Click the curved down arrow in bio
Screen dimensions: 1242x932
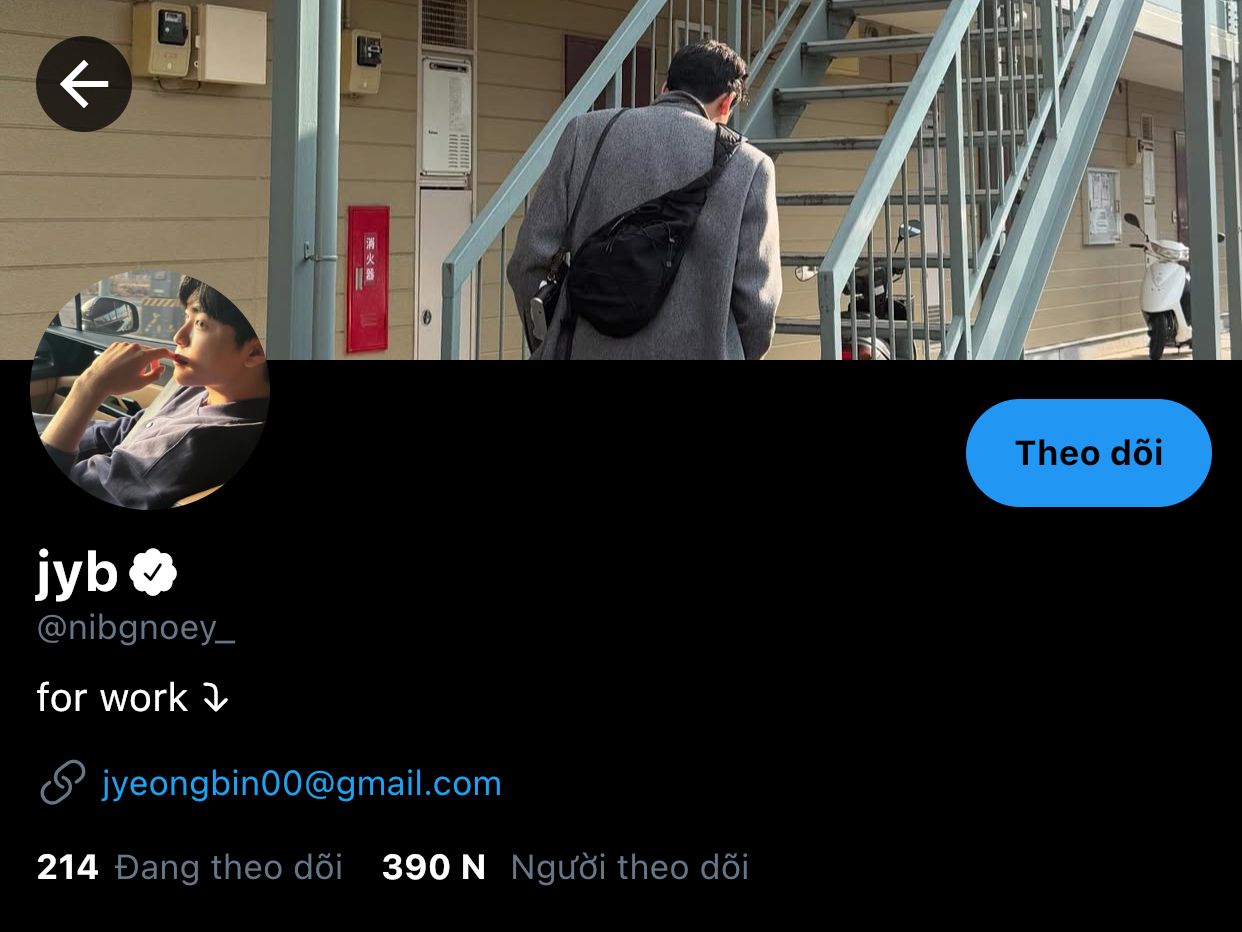pos(215,698)
